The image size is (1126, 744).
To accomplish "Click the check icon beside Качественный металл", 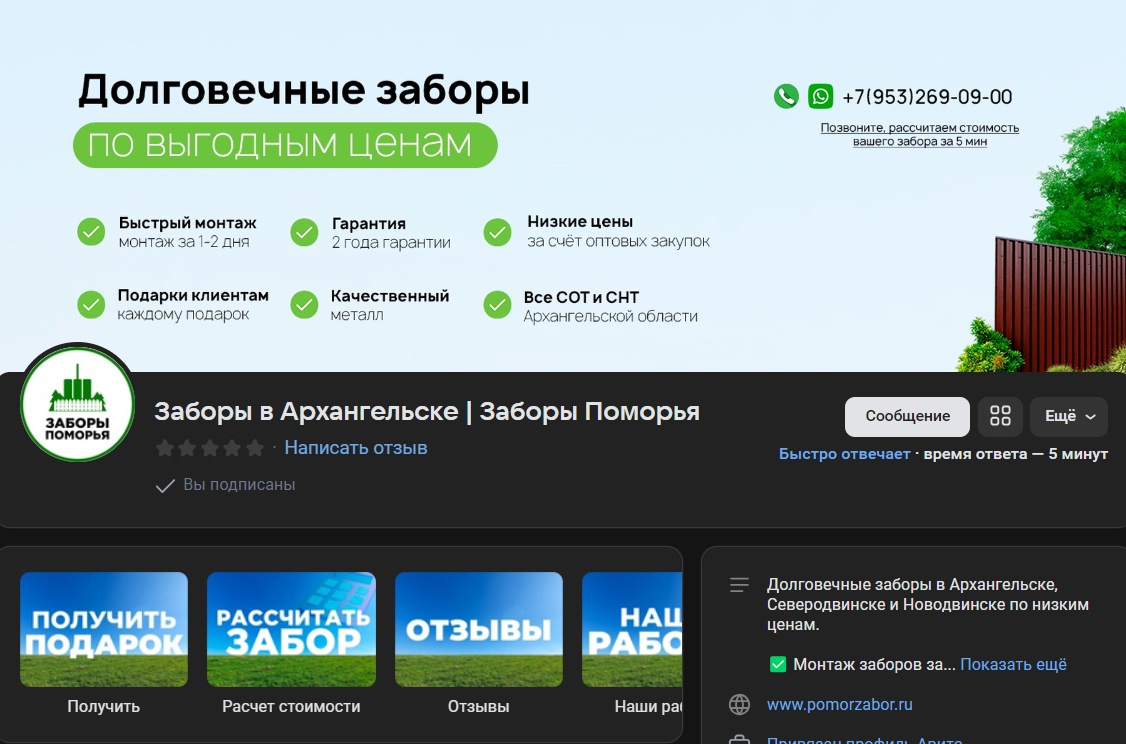I will click(x=304, y=304).
